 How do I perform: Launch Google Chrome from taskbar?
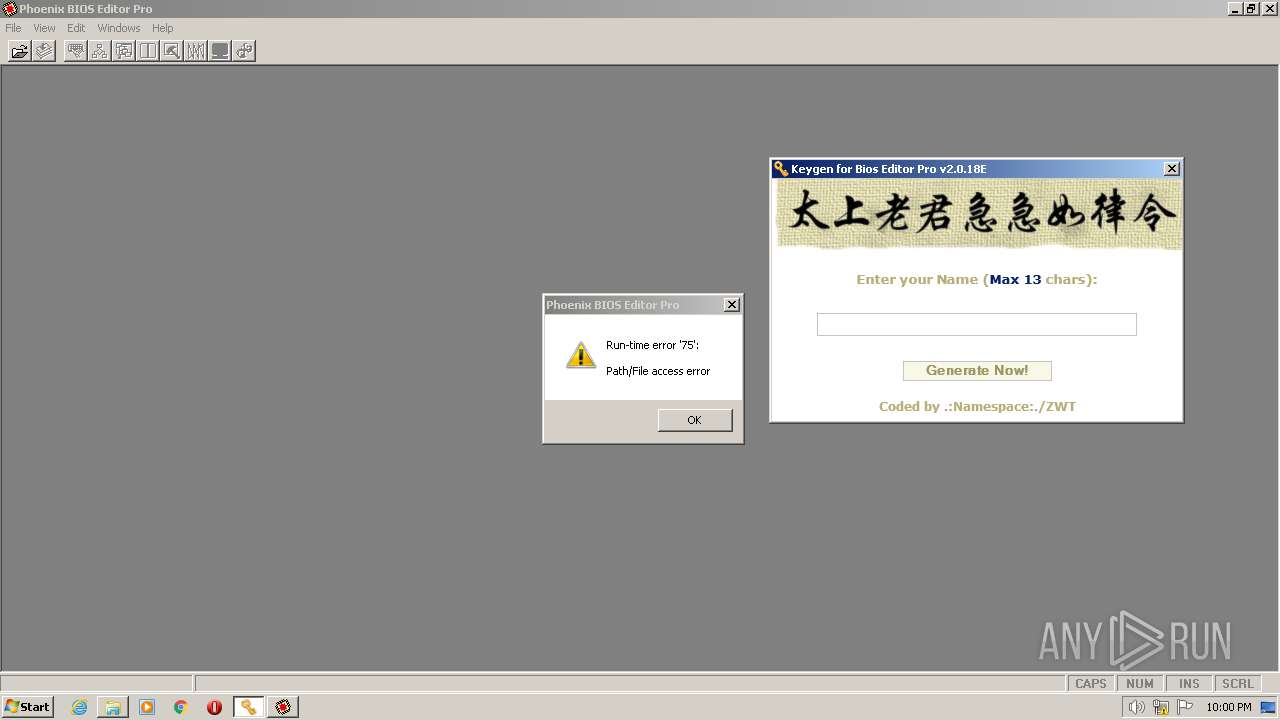coord(181,707)
